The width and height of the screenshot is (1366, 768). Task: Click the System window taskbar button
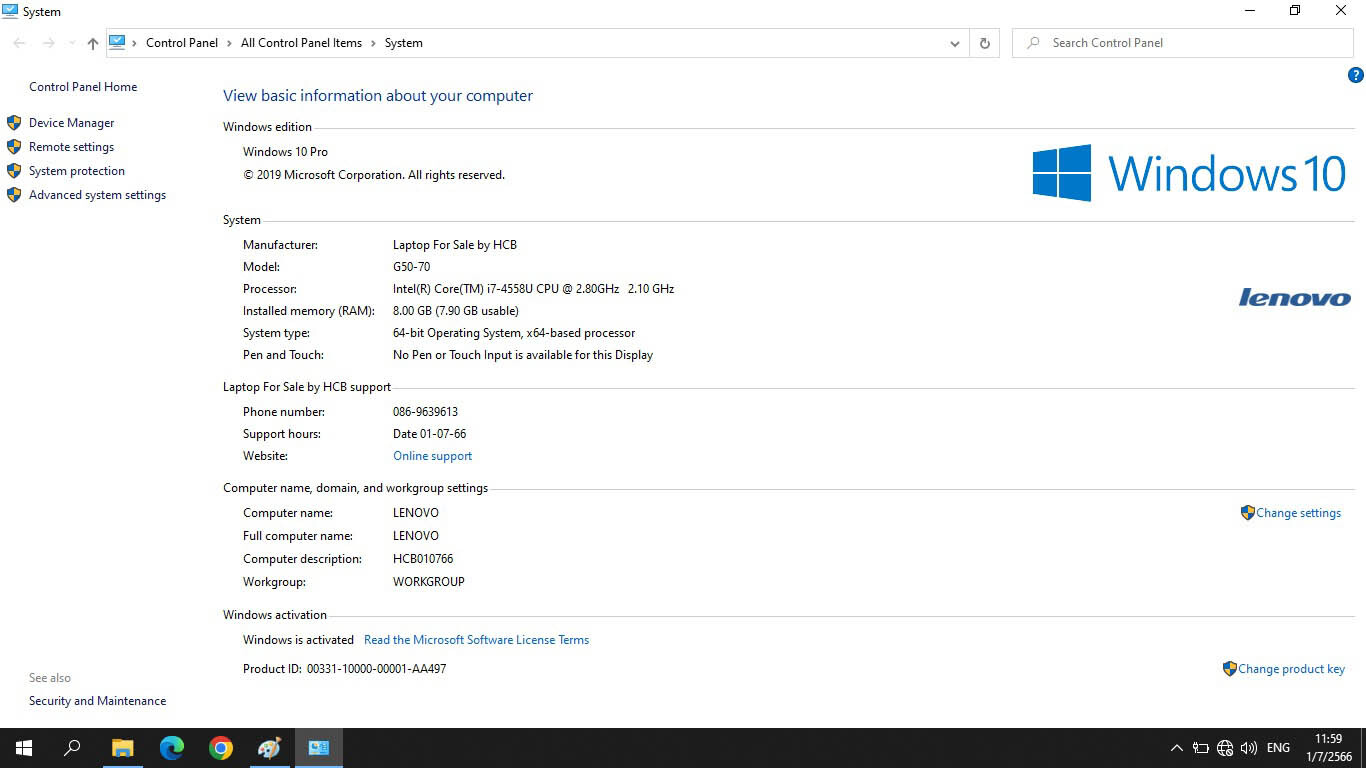pyautogui.click(x=319, y=748)
